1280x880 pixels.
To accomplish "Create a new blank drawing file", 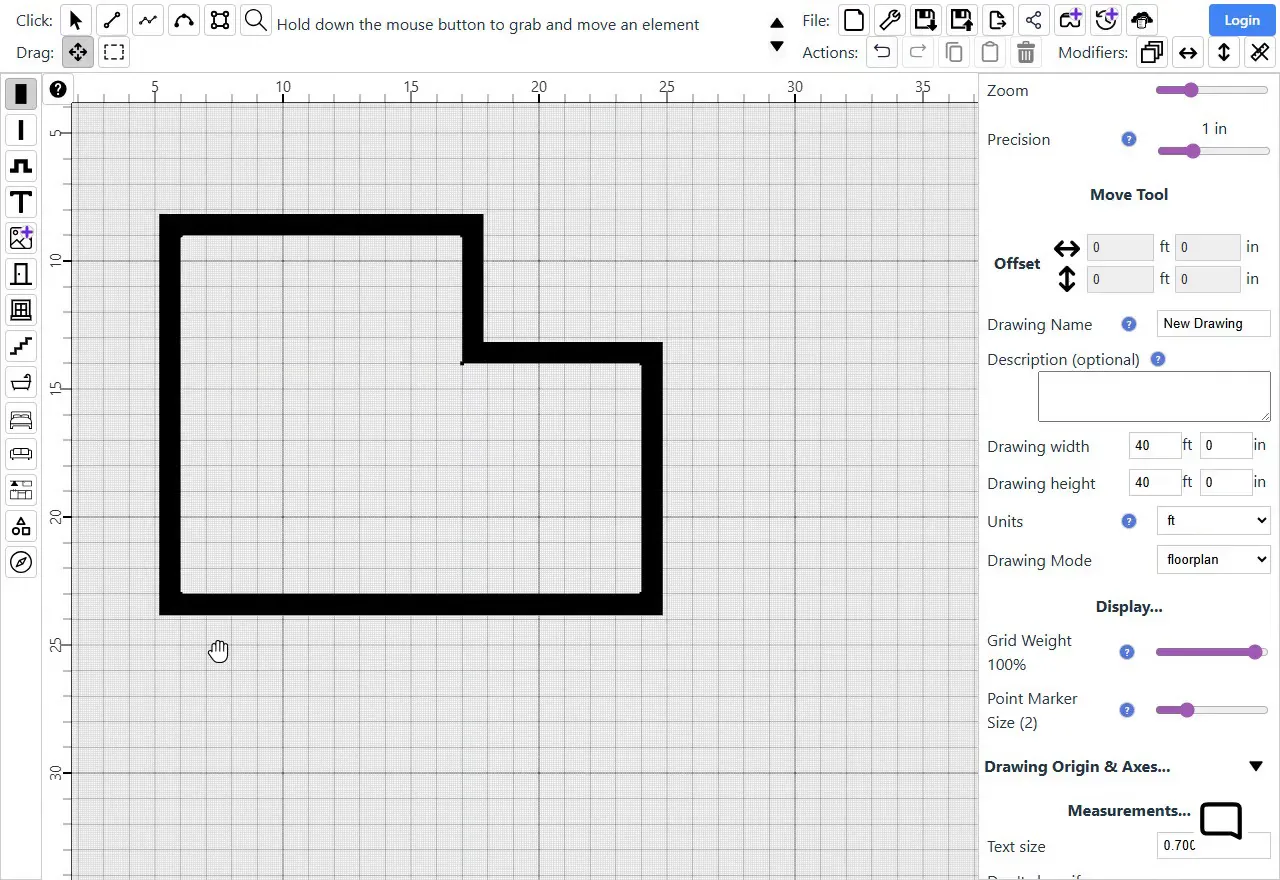I will (x=853, y=20).
